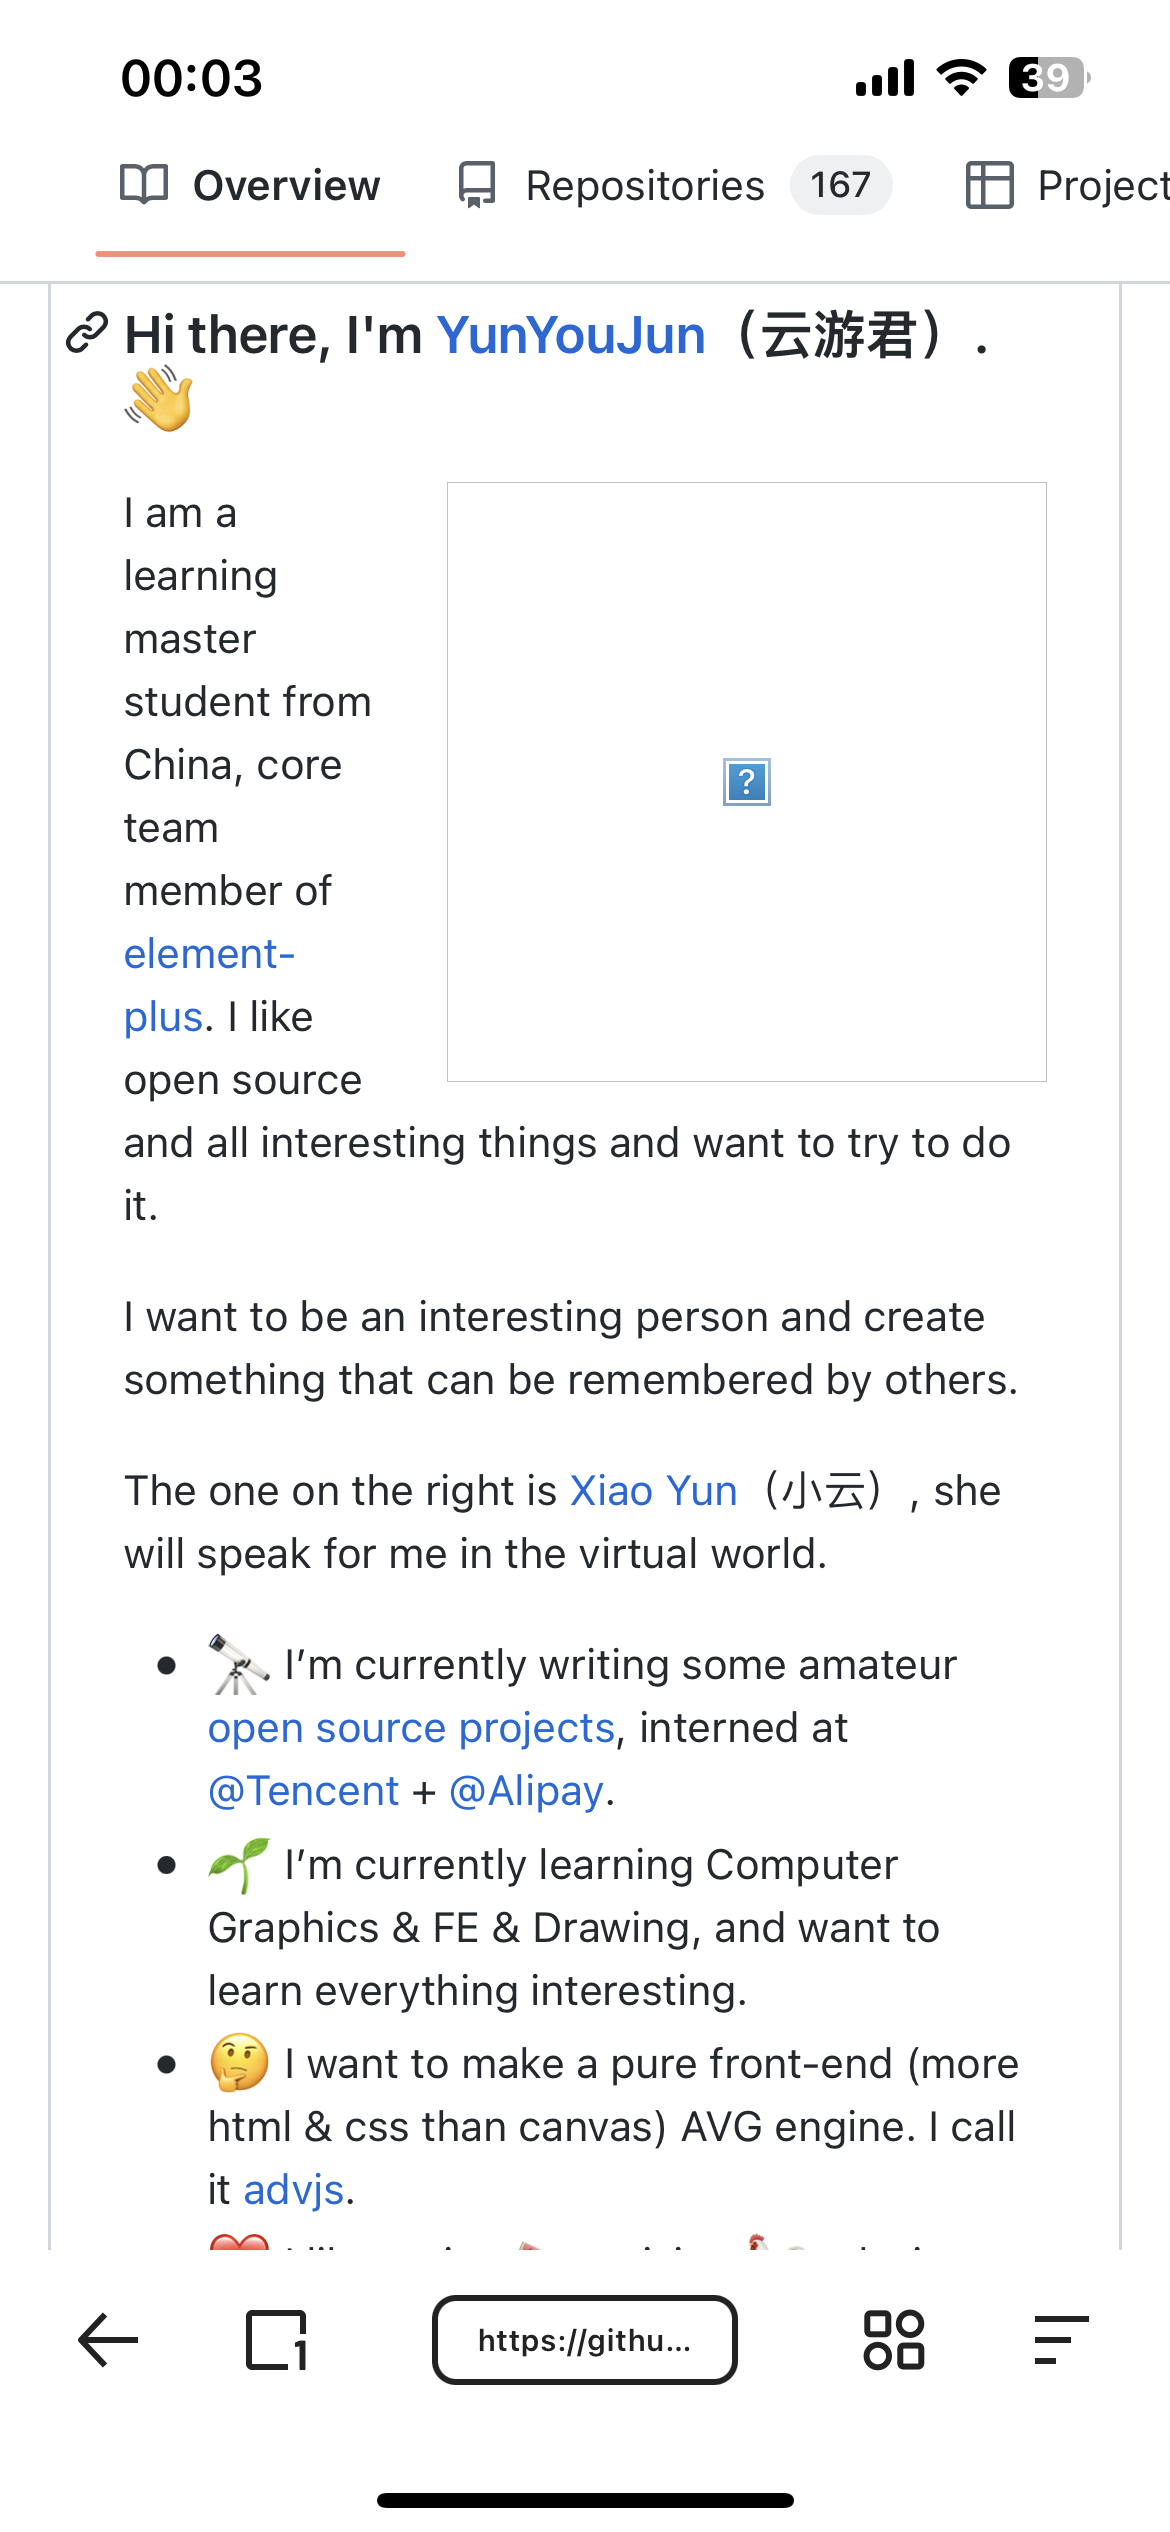The width and height of the screenshot is (1170, 2532).
Task: Tap the browser back arrow
Action: [x=108, y=2340]
